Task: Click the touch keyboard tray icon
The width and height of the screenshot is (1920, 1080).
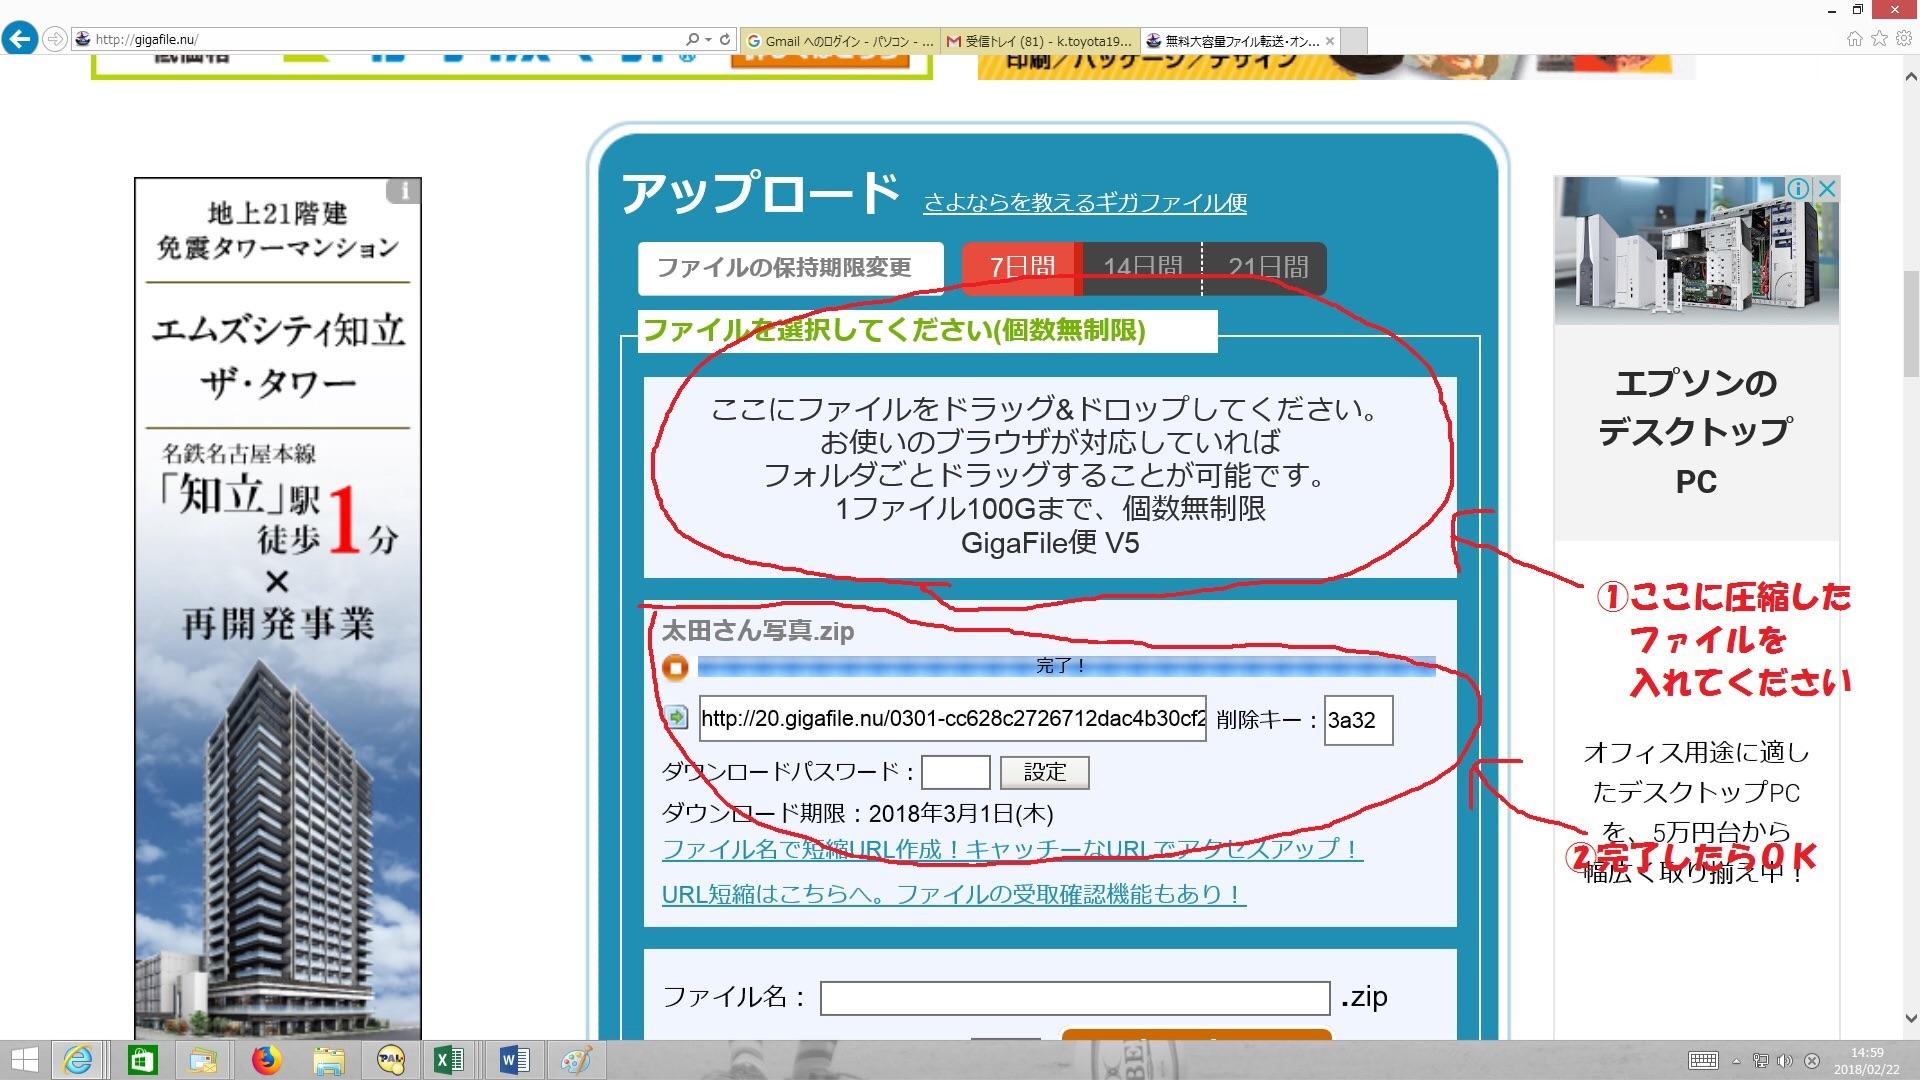Action: pos(1703,1061)
